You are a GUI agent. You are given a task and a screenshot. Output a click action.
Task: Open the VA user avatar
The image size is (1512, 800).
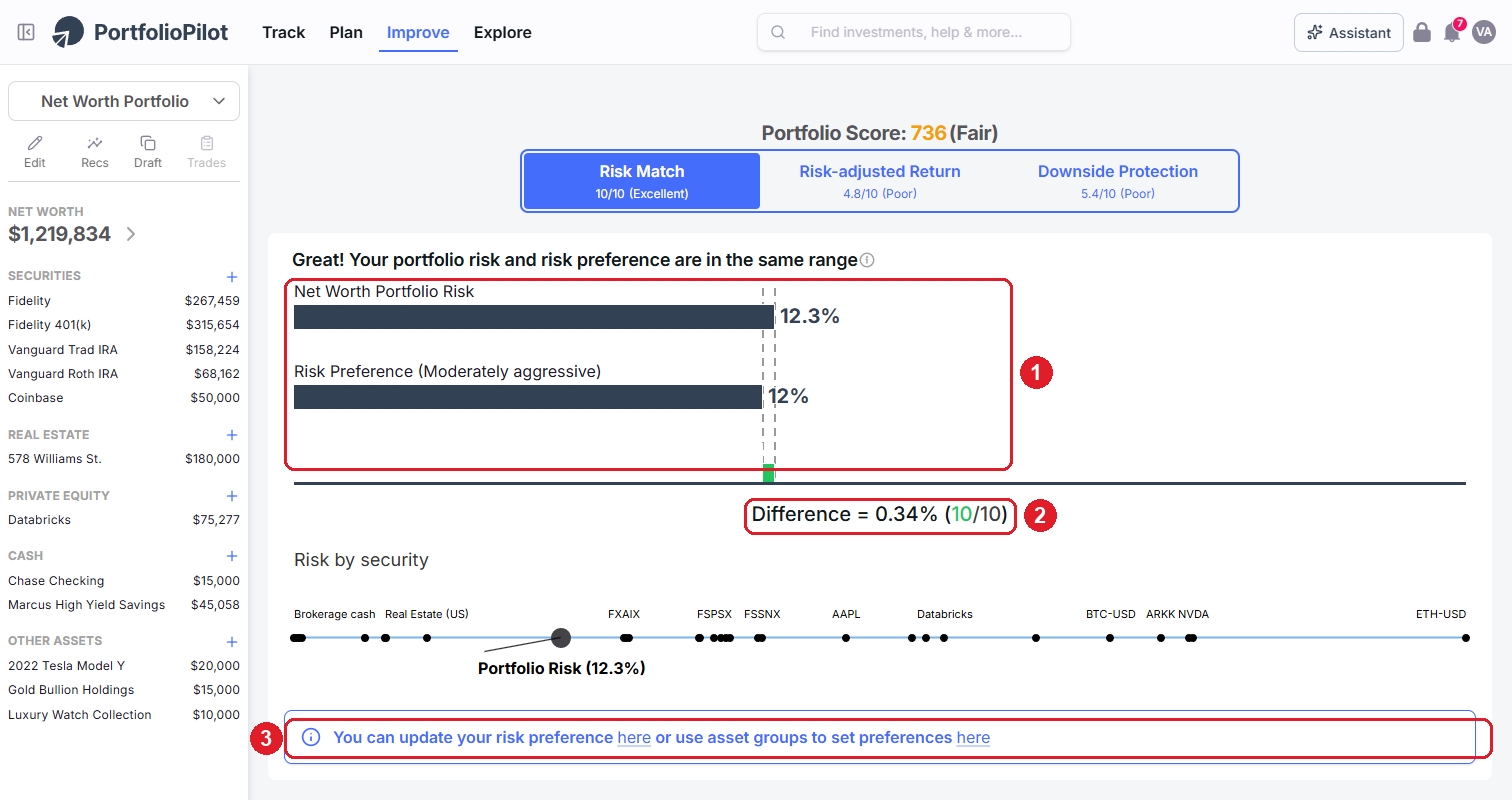tap(1484, 32)
